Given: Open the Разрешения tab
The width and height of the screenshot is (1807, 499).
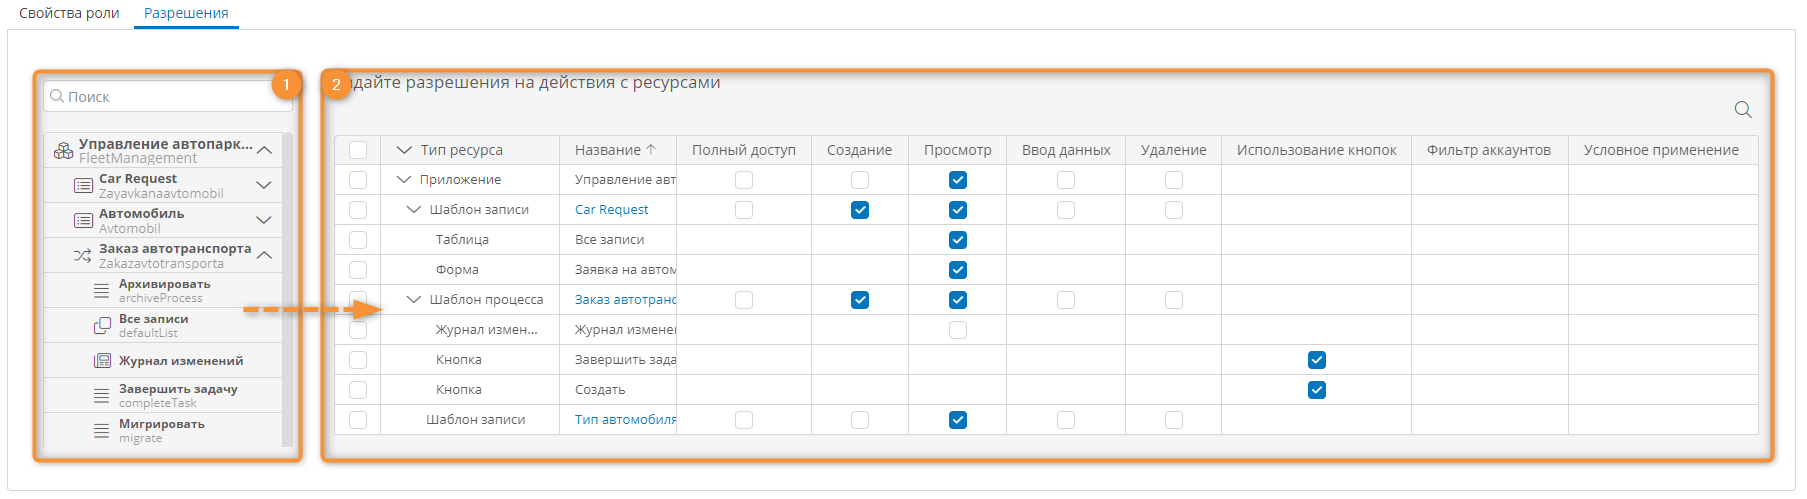Looking at the screenshot, I should 186,13.
